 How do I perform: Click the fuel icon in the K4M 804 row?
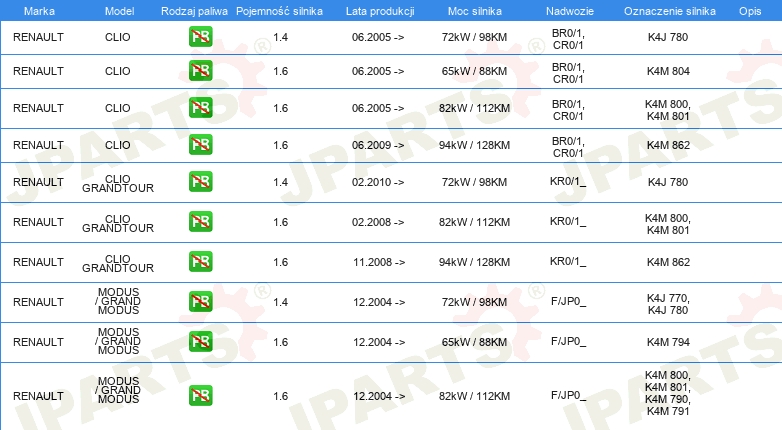[x=200, y=70]
